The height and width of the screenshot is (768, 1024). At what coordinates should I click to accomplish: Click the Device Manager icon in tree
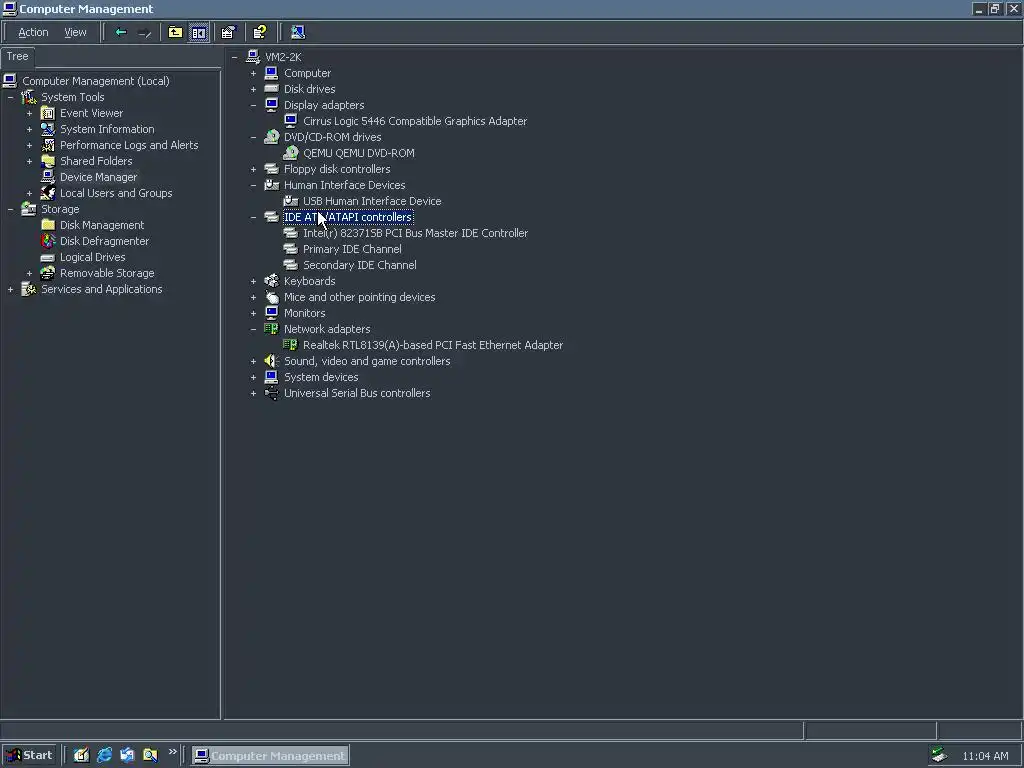(48, 177)
